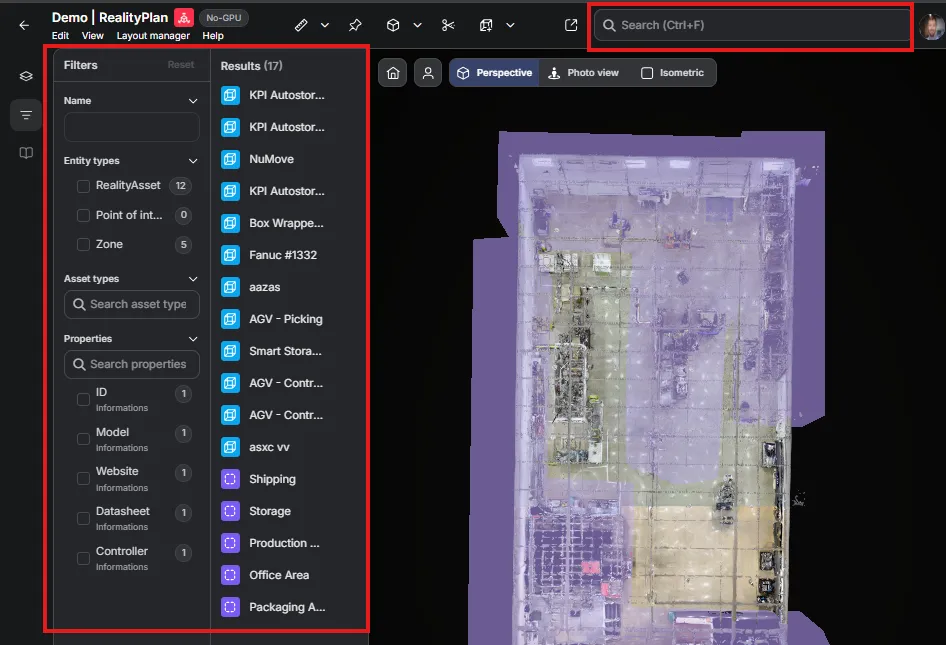Viewport: 946px width, 645px height.
Task: Open the dropdown next to floor plan tool
Action: [x=510, y=25]
